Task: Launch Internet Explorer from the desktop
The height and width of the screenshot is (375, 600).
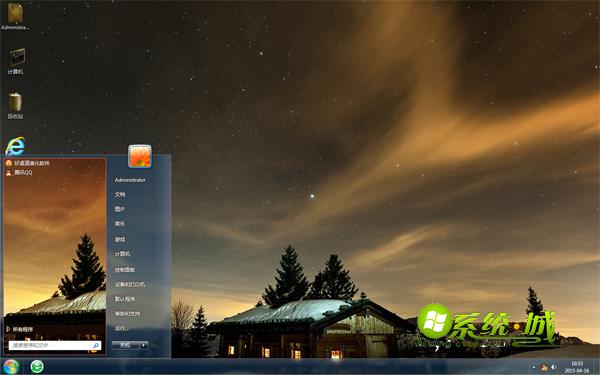Action: pos(15,146)
